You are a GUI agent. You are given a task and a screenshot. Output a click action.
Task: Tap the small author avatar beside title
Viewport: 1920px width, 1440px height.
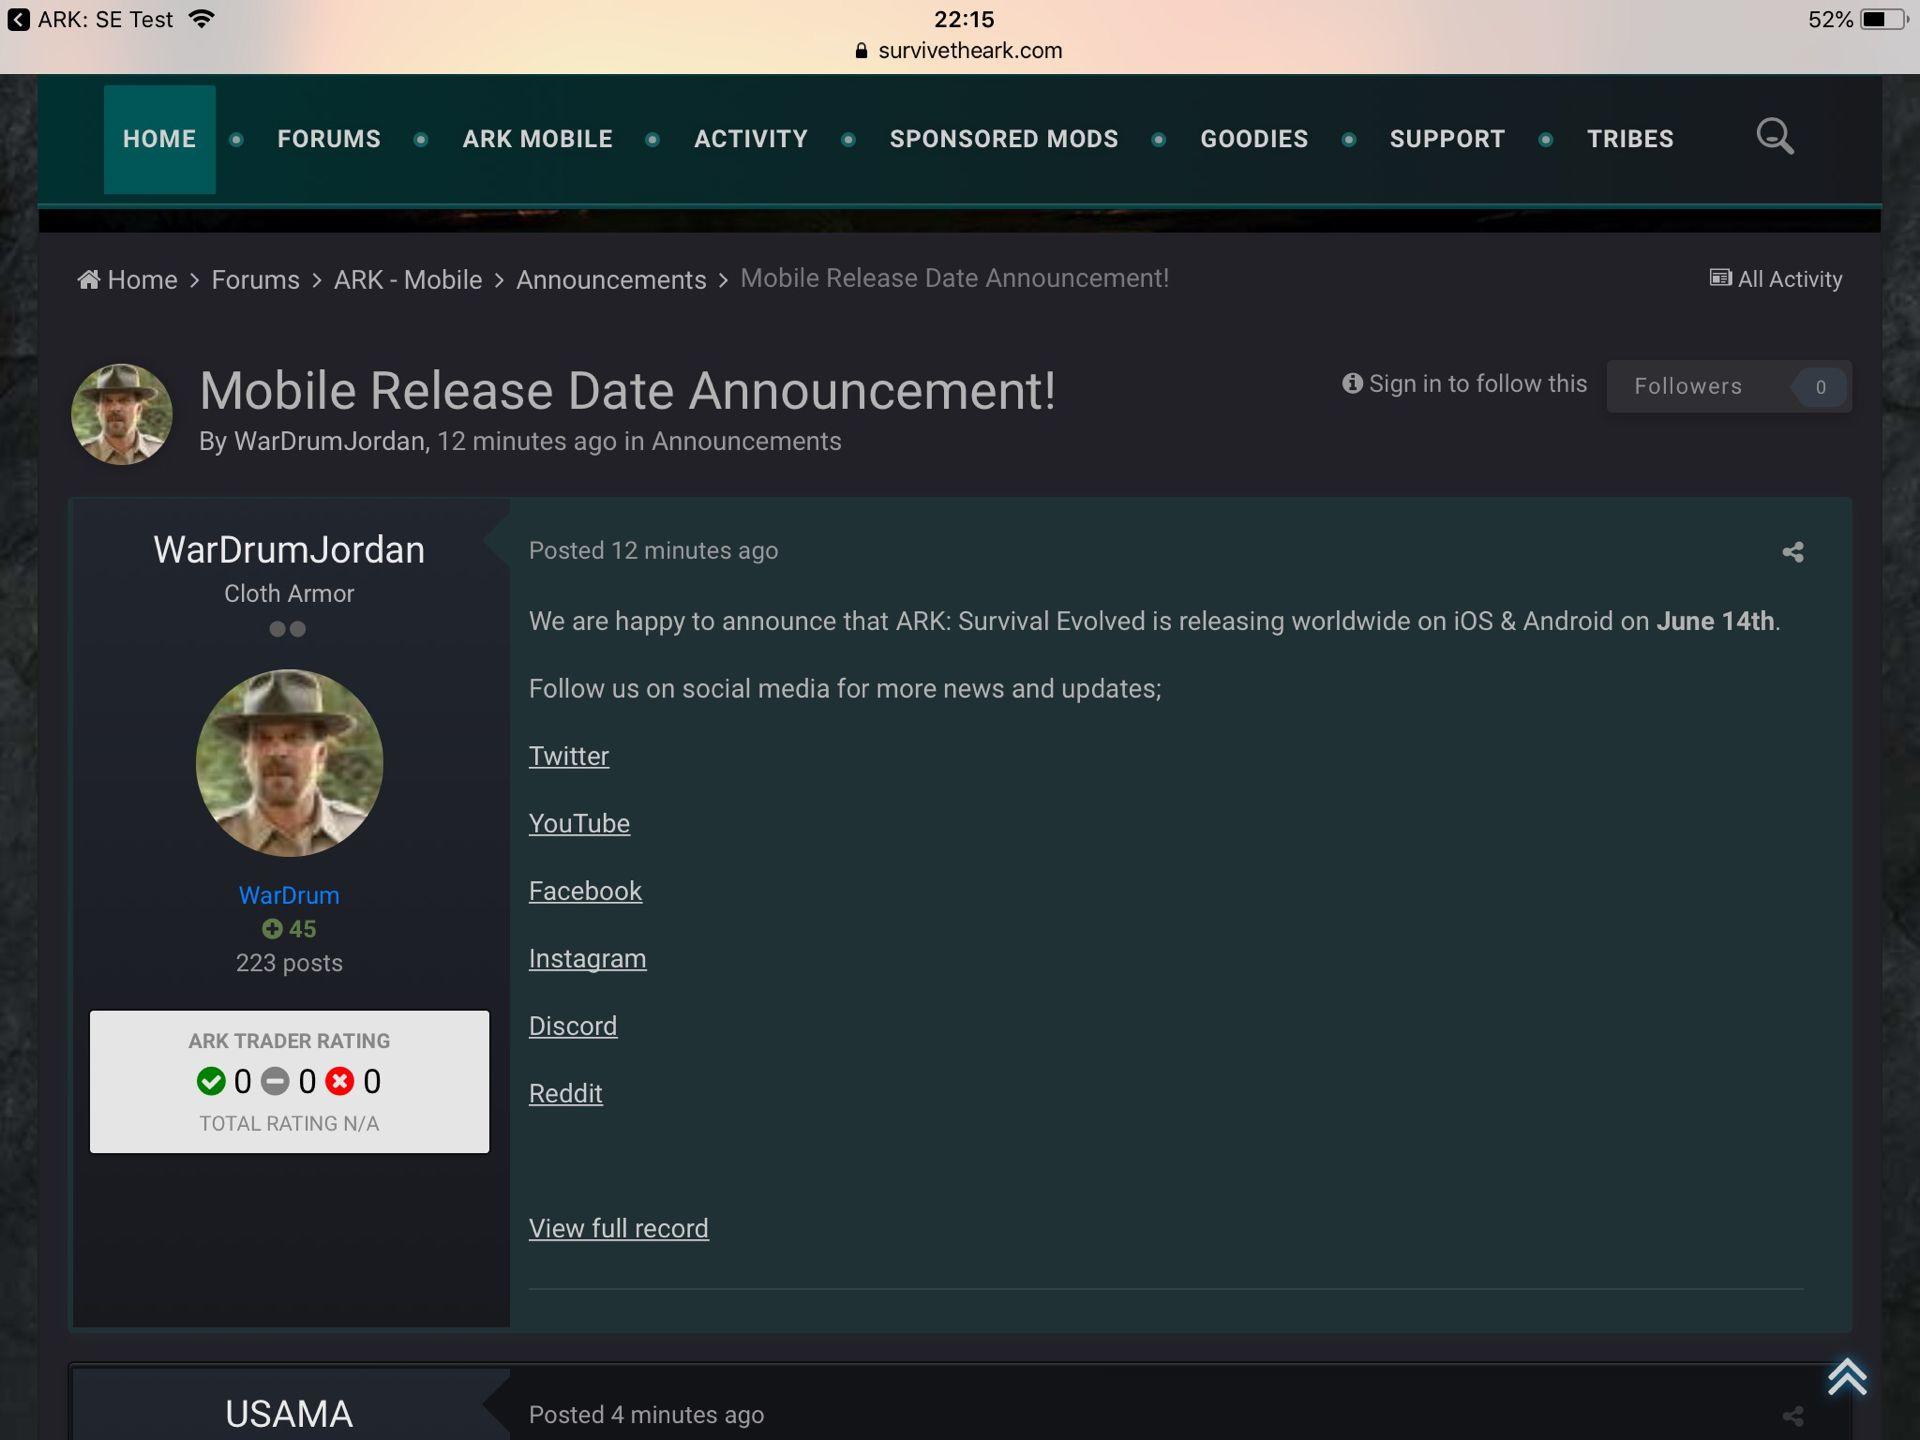121,414
